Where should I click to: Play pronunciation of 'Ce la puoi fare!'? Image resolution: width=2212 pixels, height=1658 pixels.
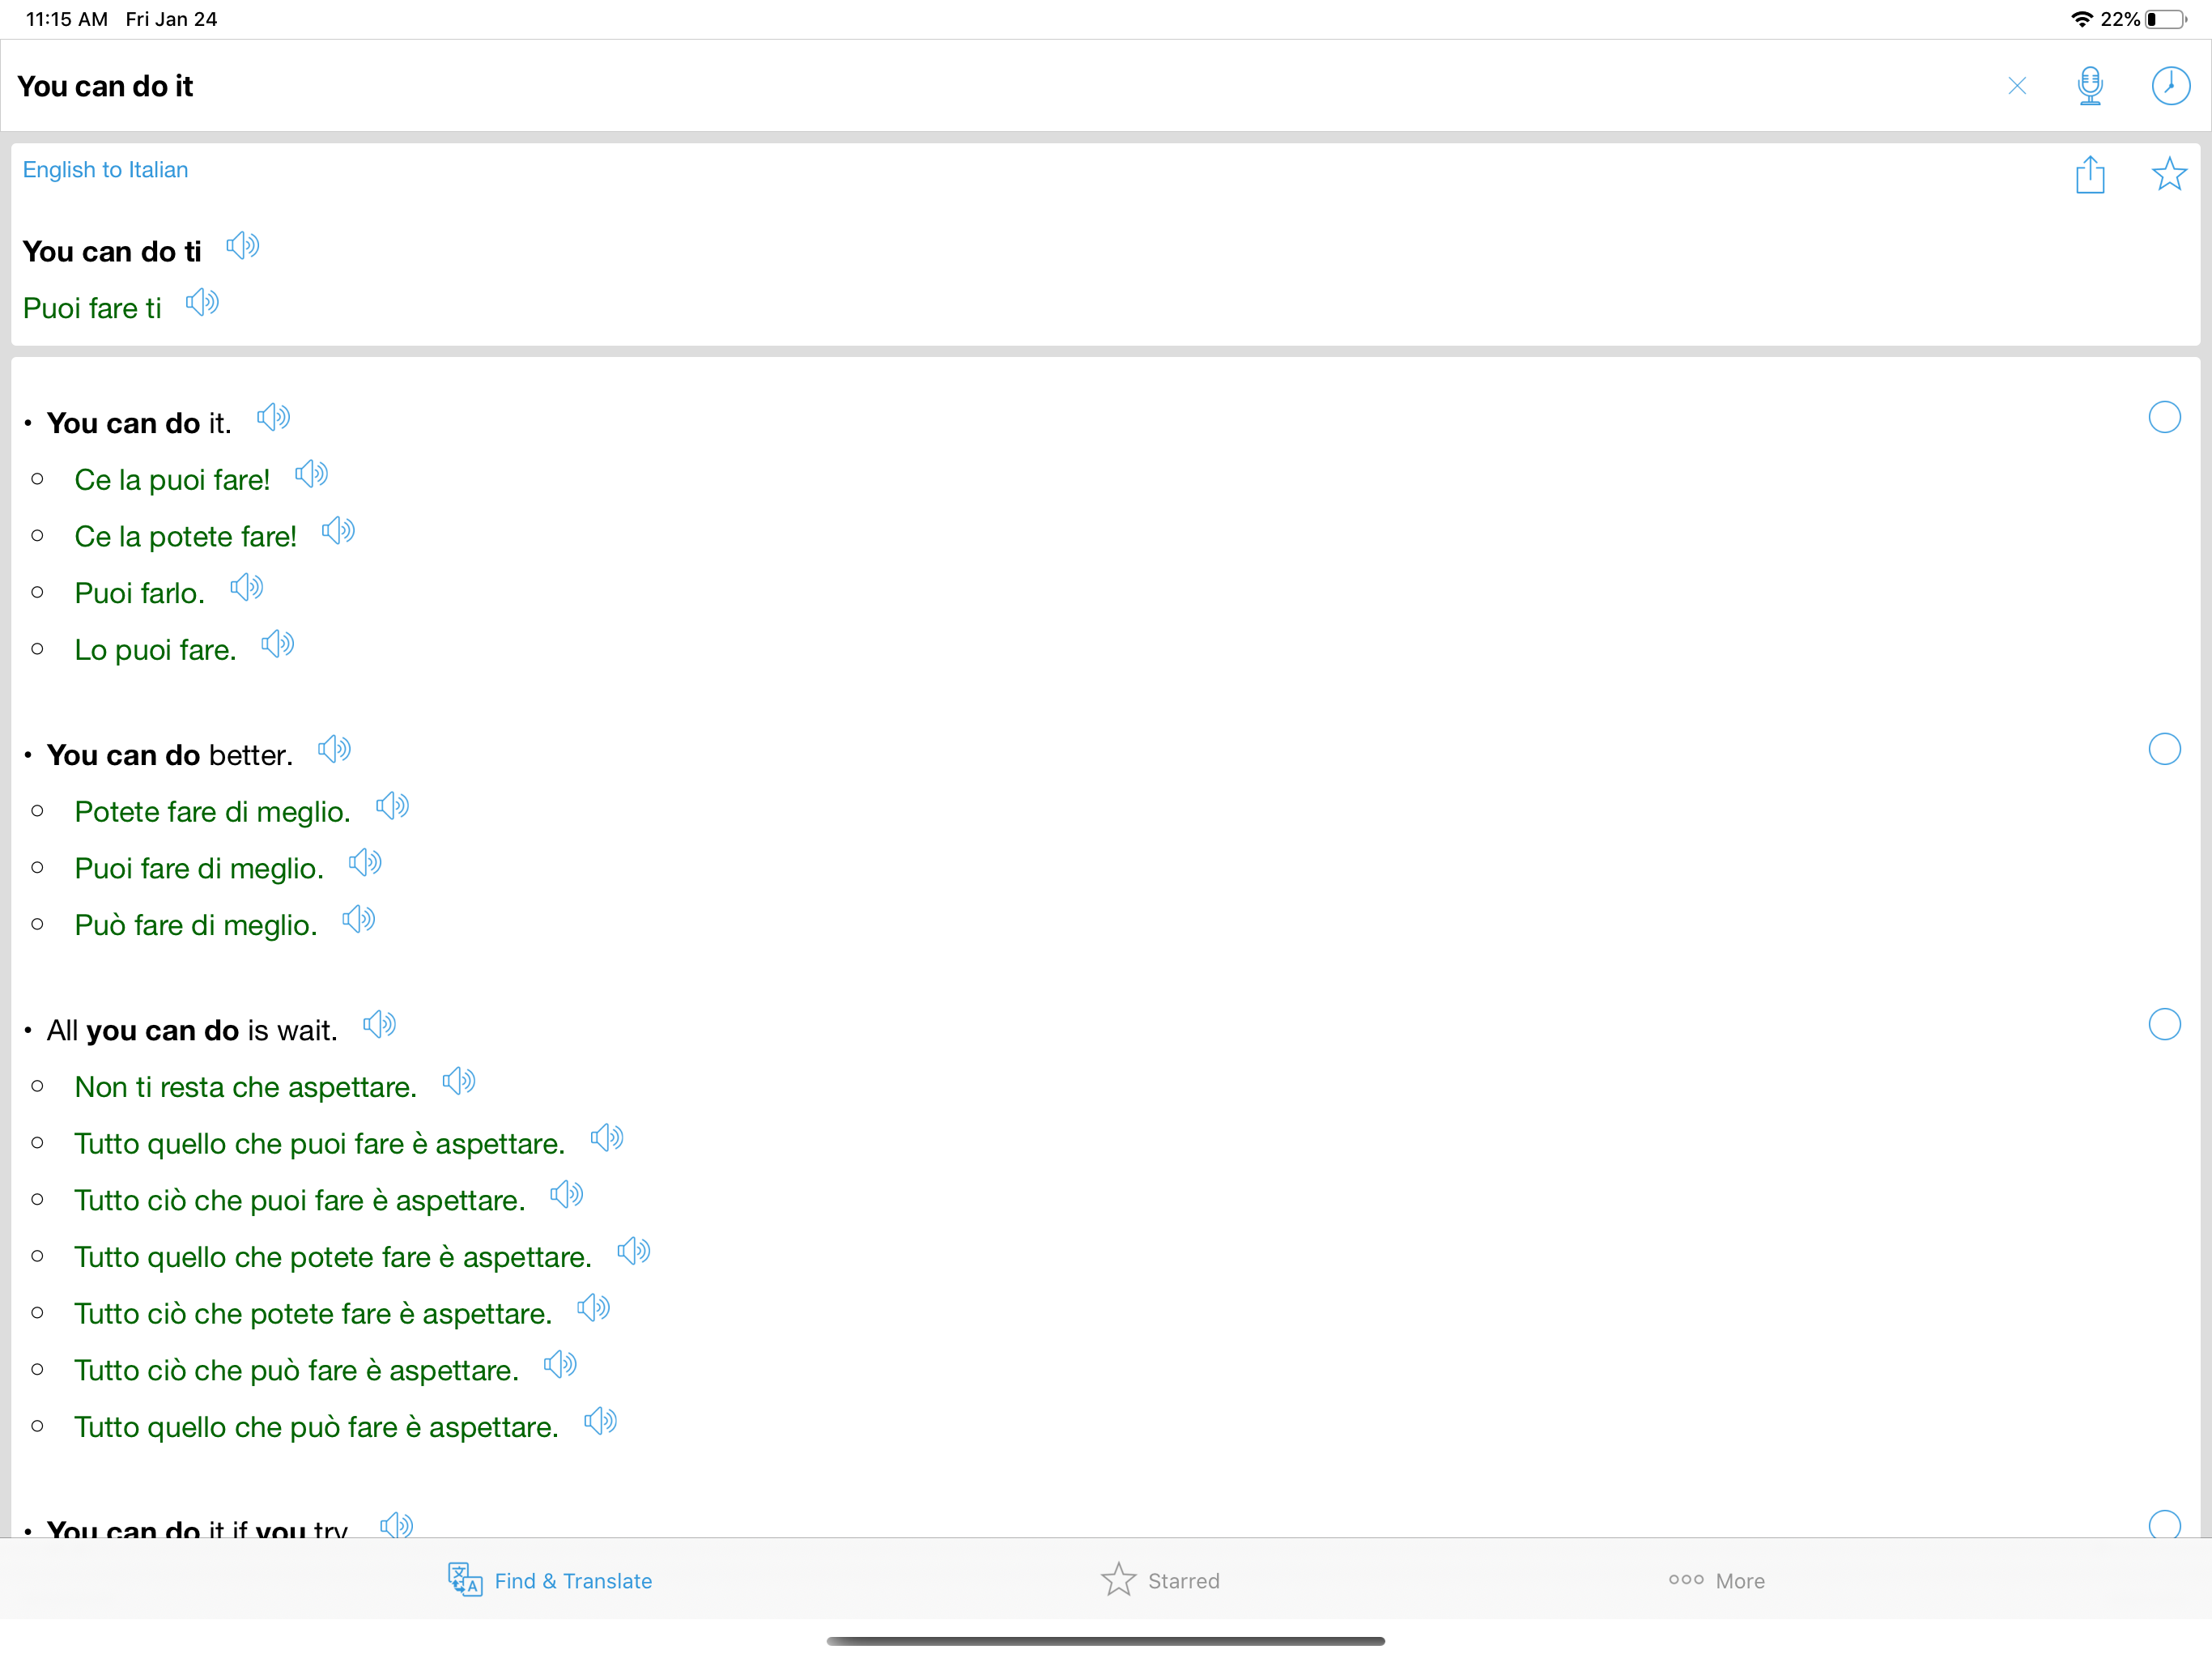[311, 474]
